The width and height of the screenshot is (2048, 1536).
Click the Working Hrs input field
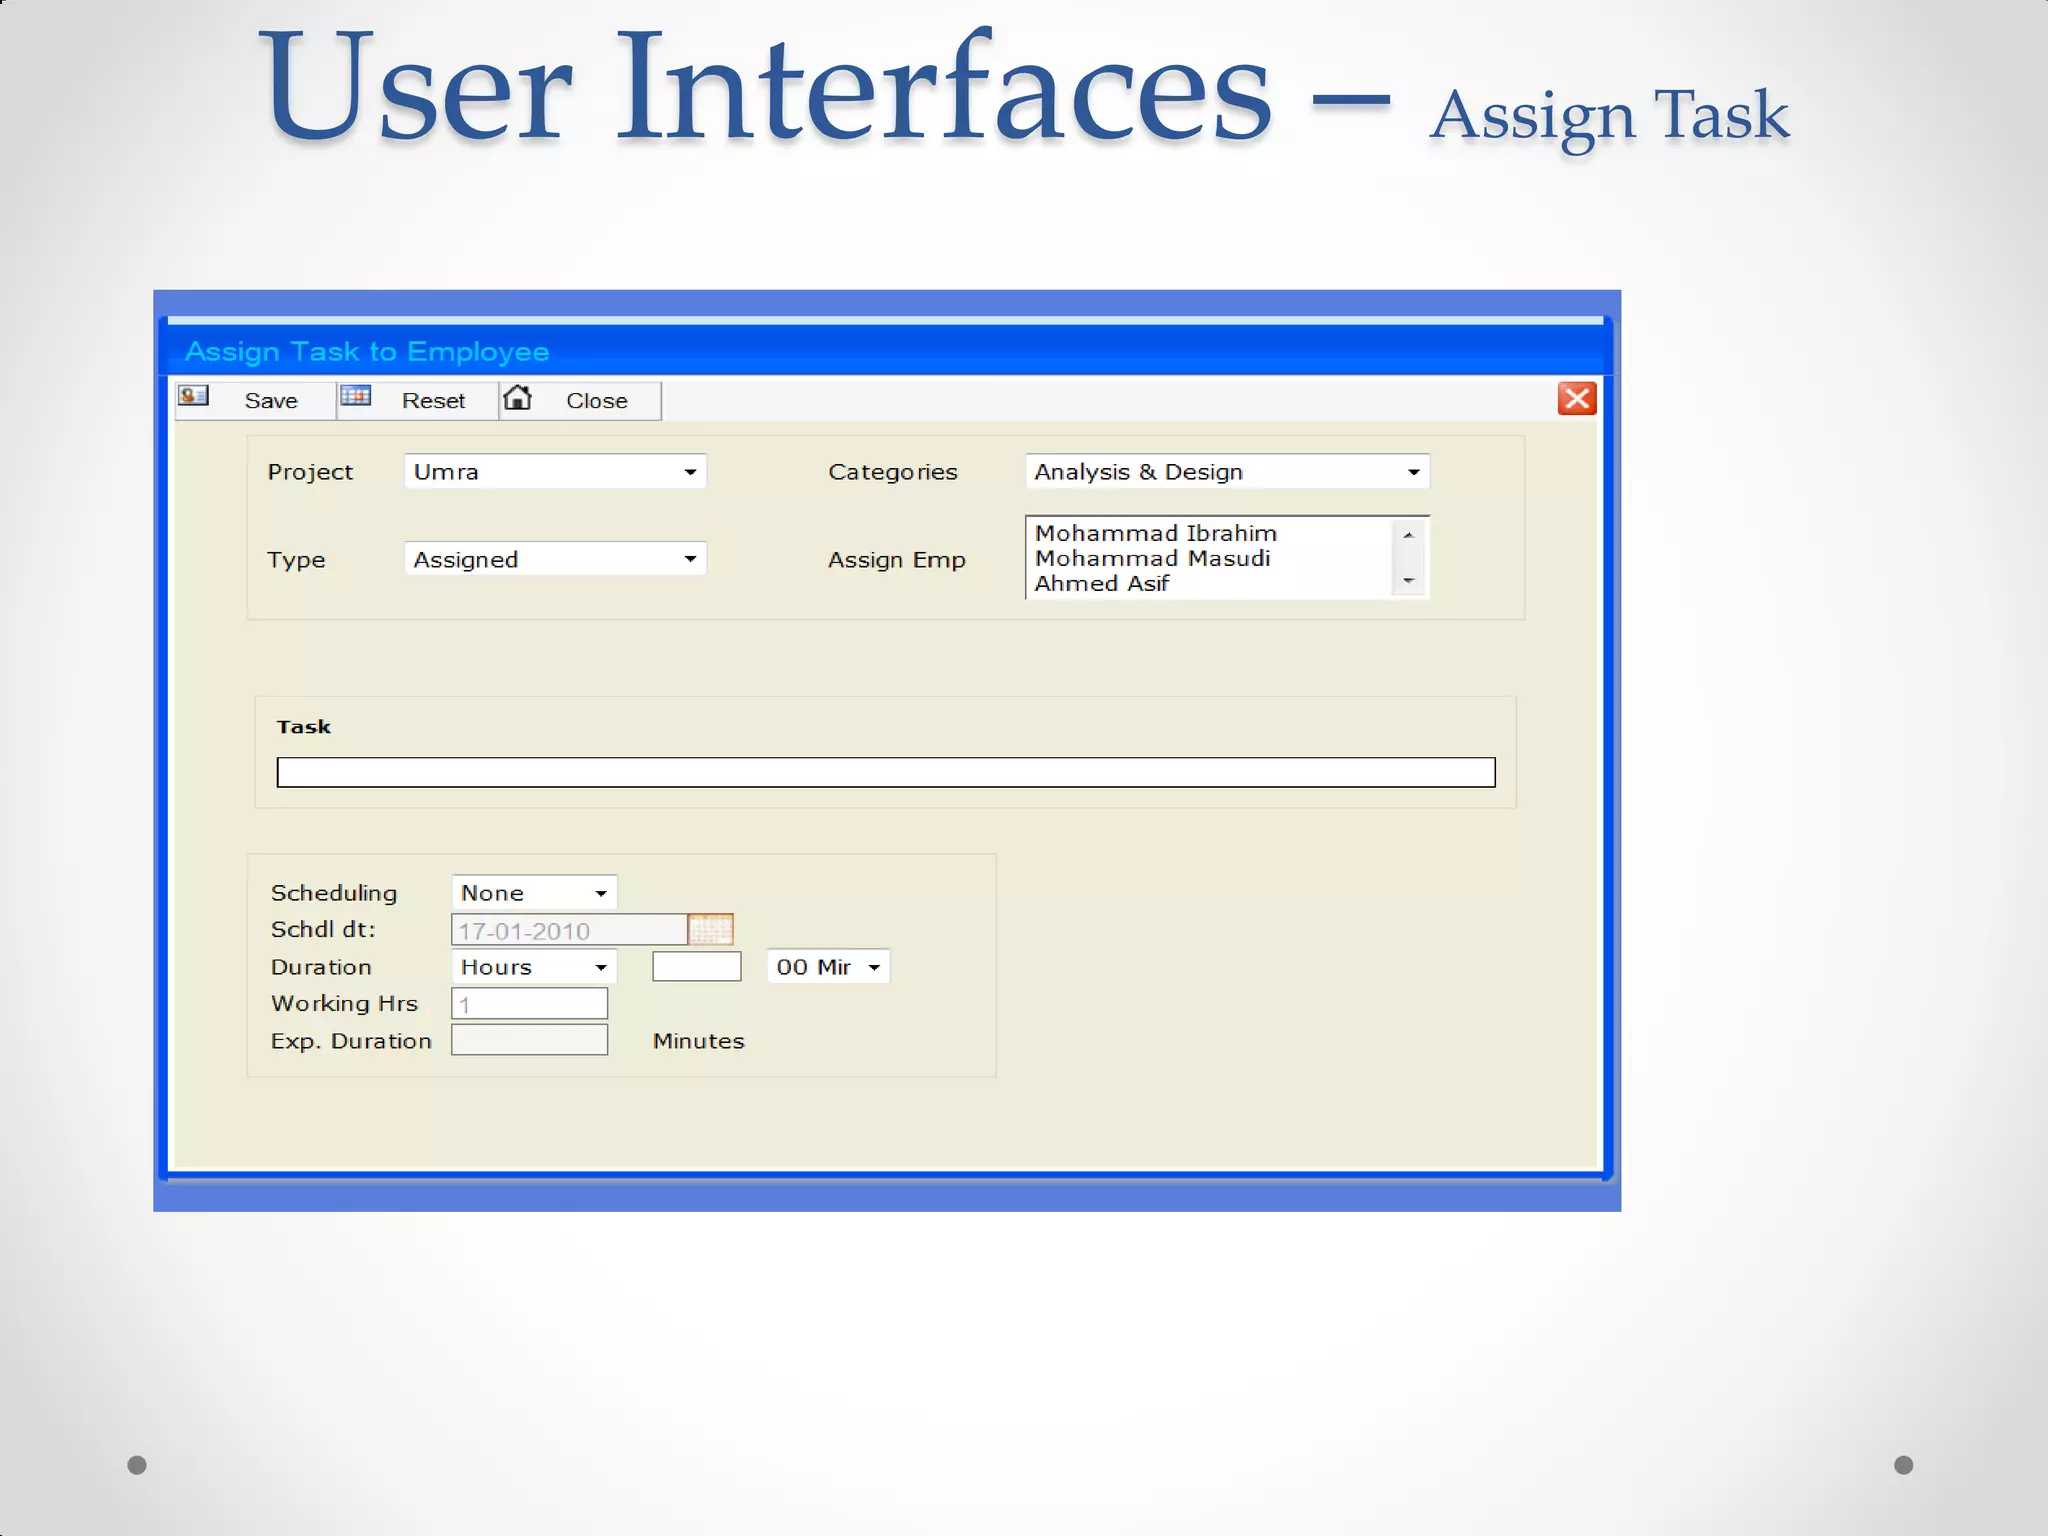(530, 1003)
